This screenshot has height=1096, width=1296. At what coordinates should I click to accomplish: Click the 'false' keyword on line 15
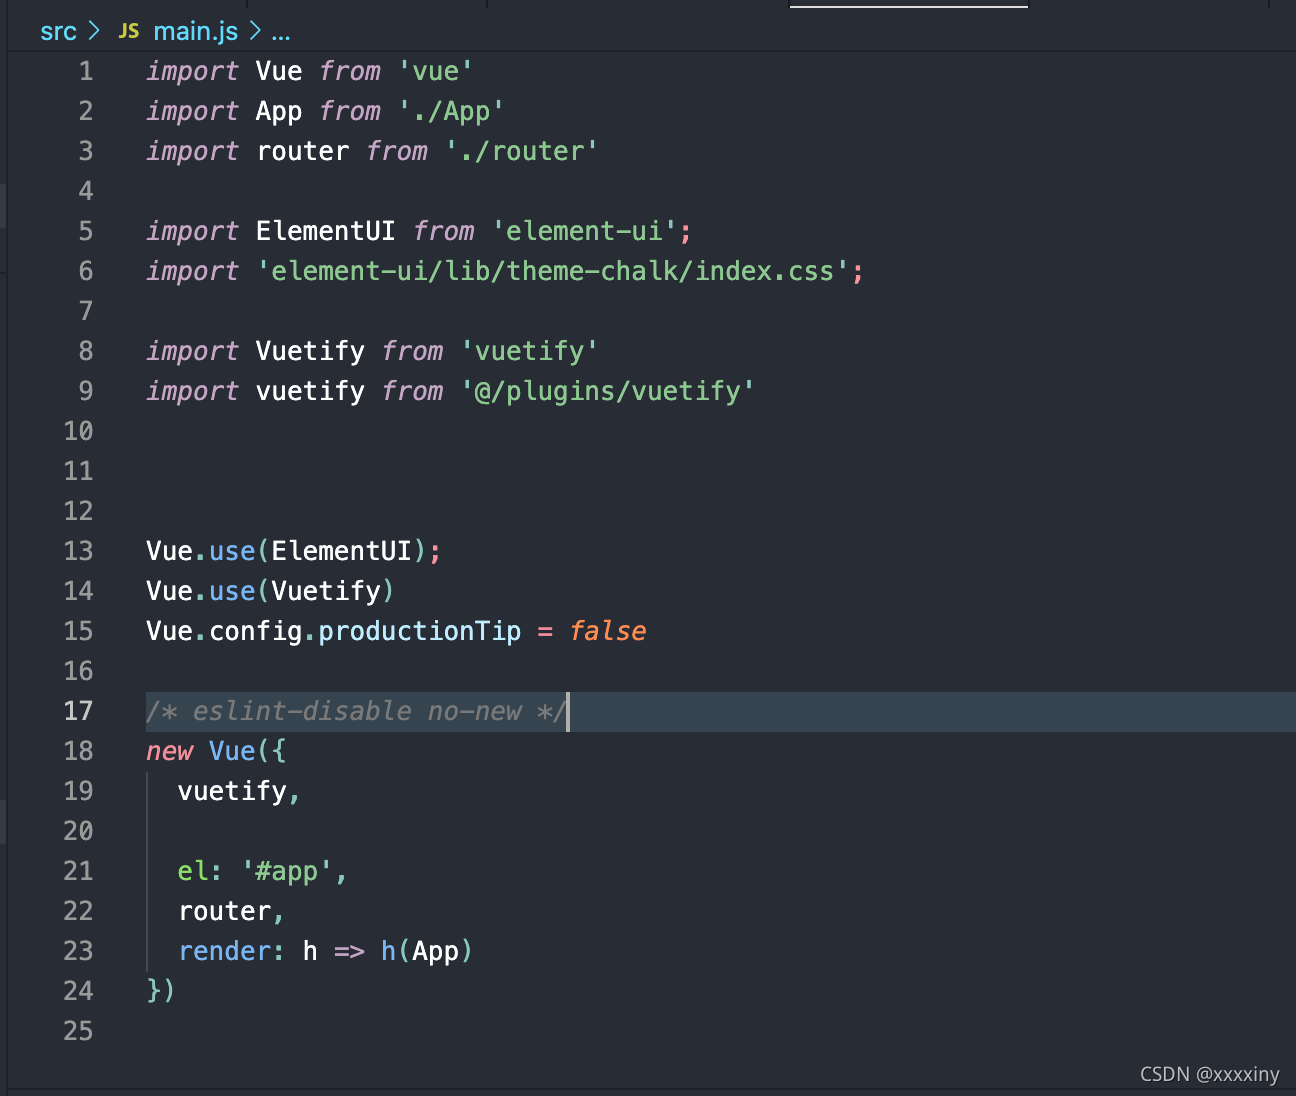608,630
